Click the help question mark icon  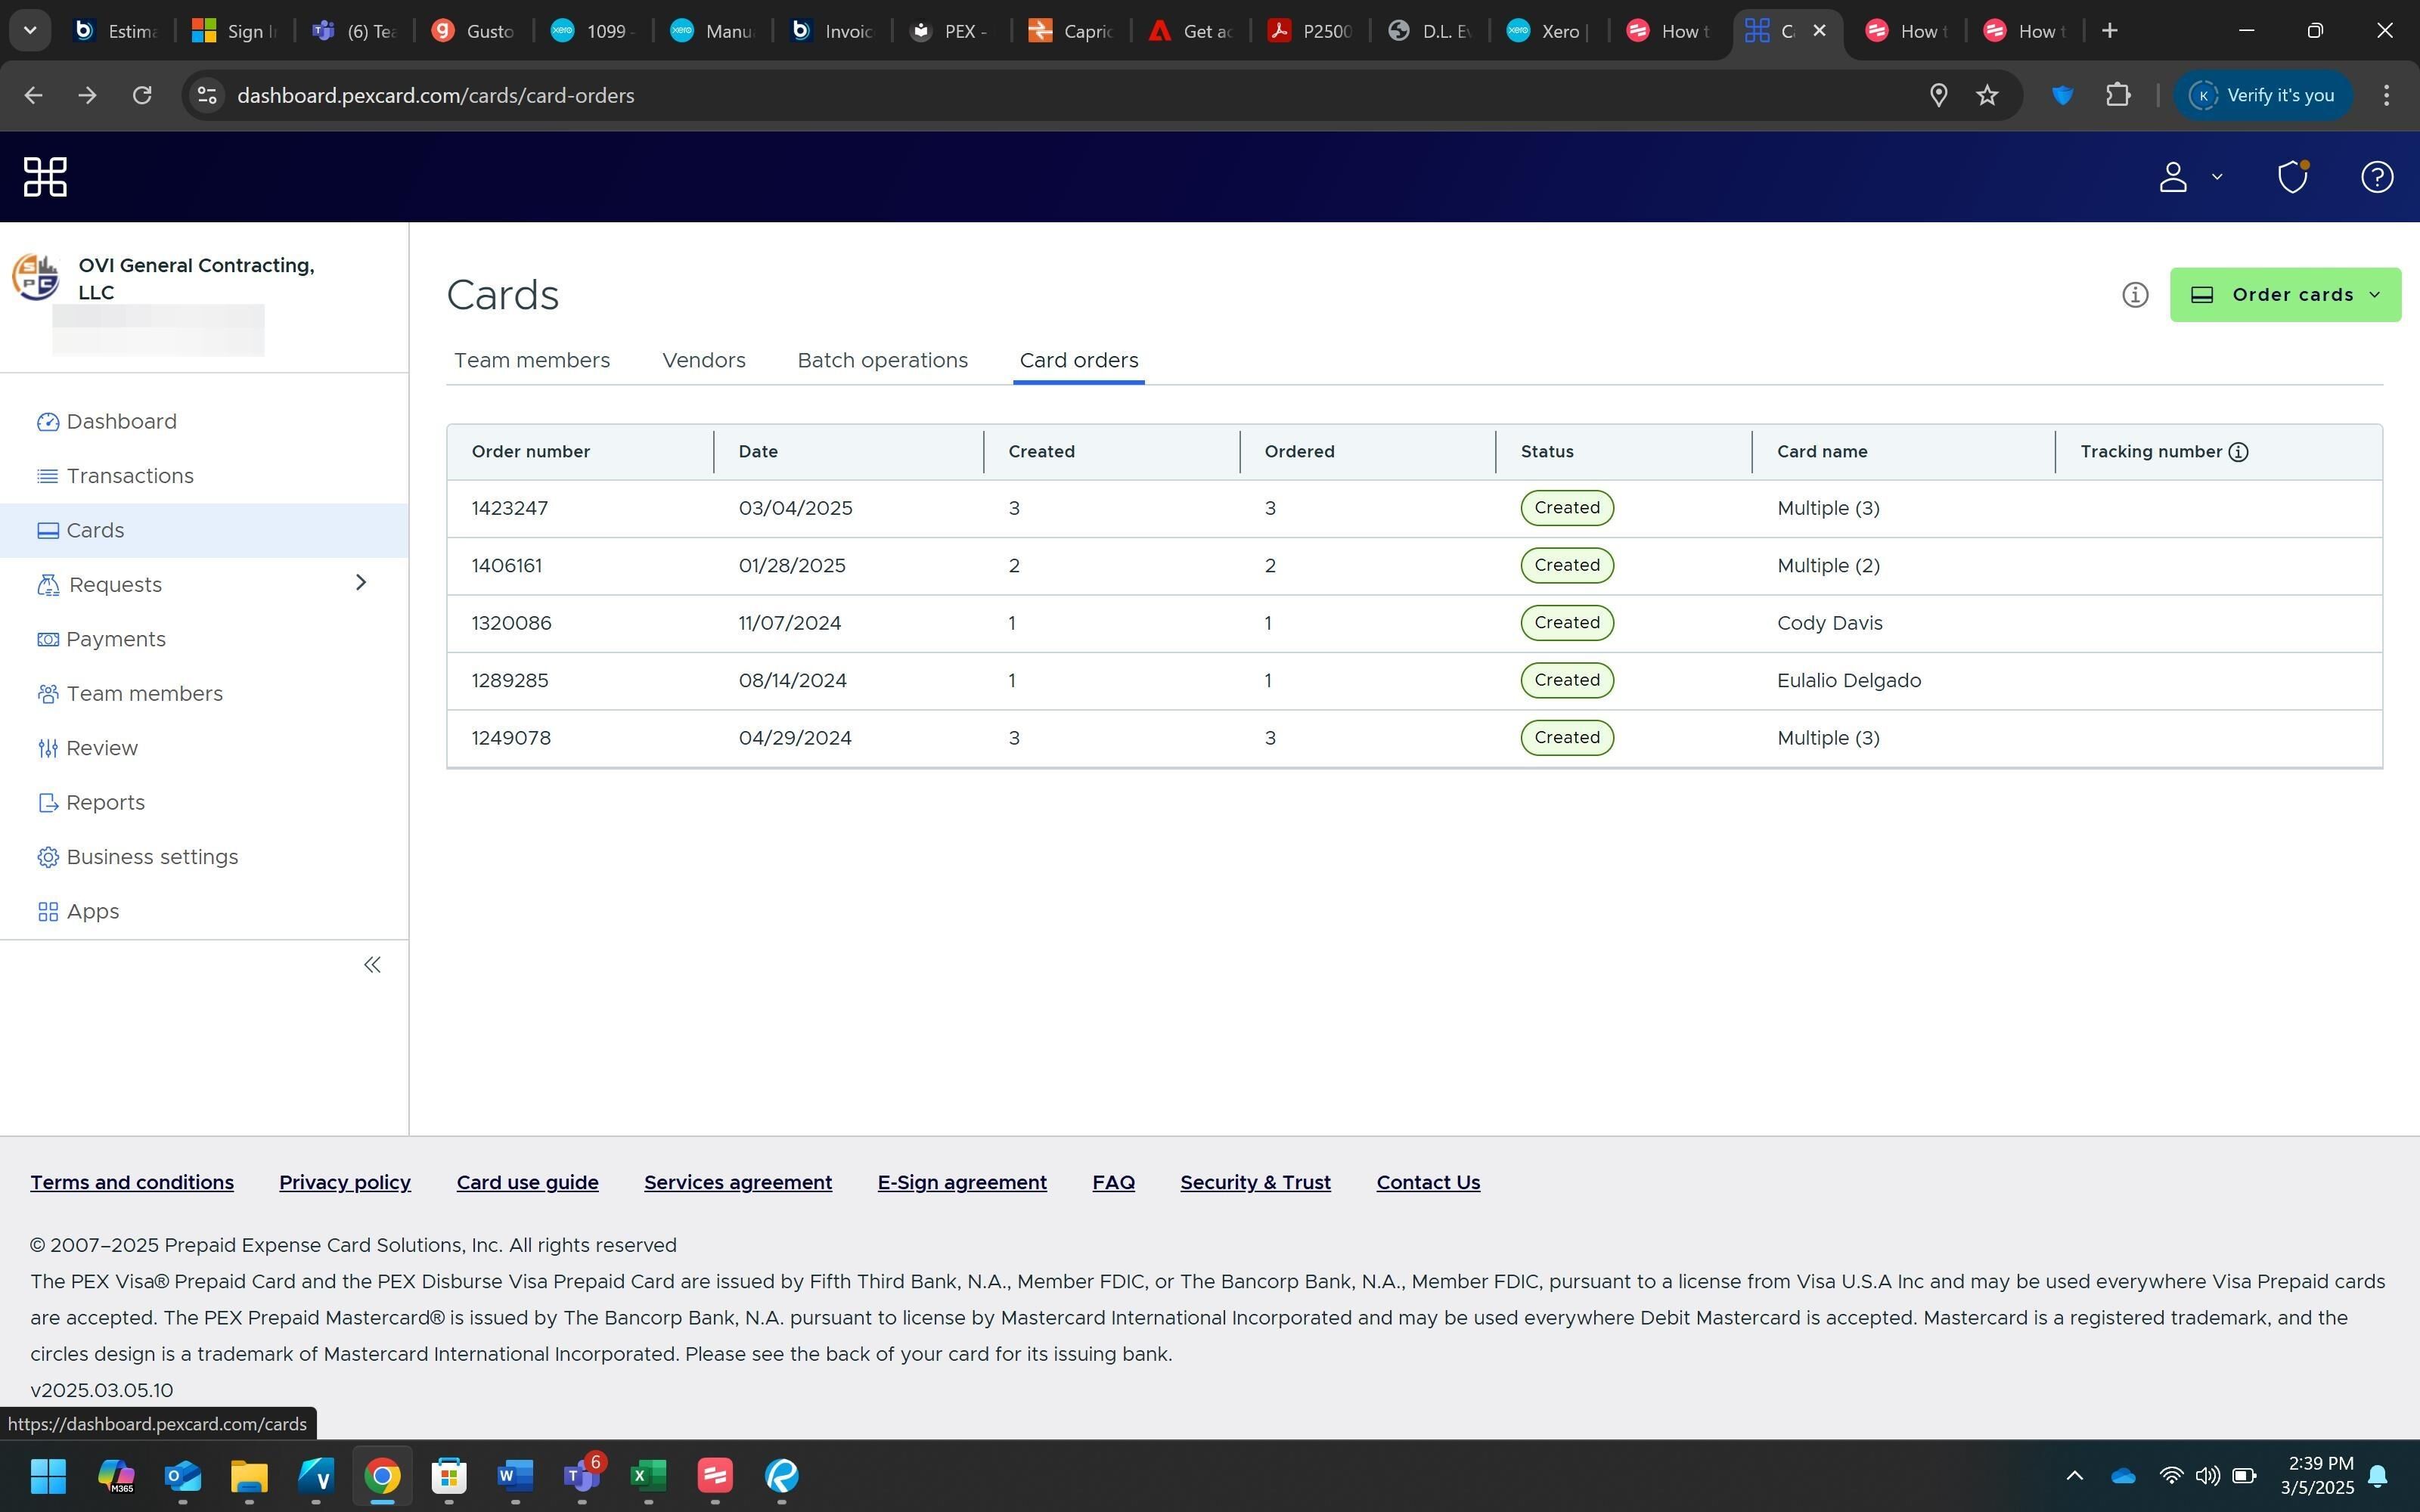point(2376,177)
